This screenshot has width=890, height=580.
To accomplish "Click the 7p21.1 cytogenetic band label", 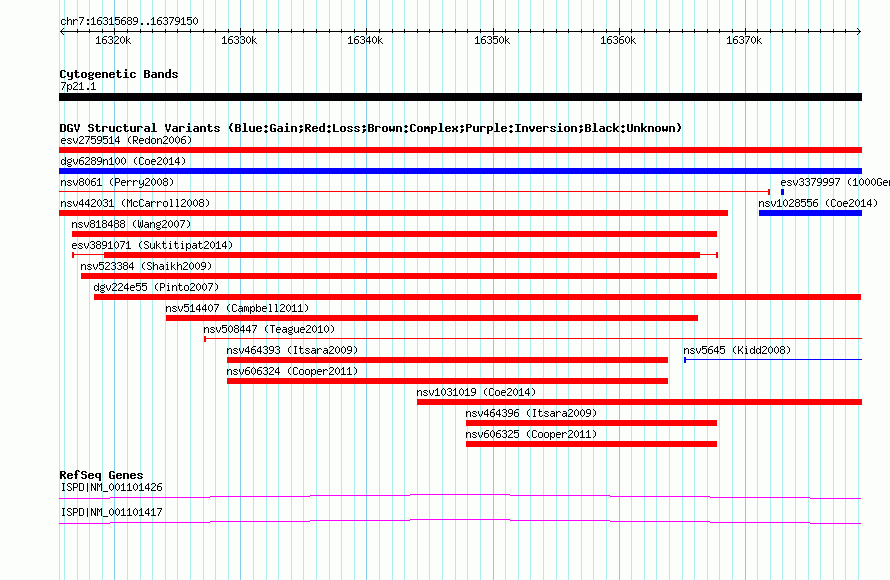I will pyautogui.click(x=78, y=86).
